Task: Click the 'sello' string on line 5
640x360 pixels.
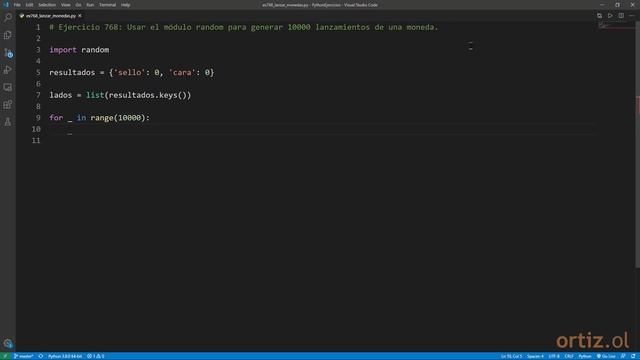Action: point(129,72)
